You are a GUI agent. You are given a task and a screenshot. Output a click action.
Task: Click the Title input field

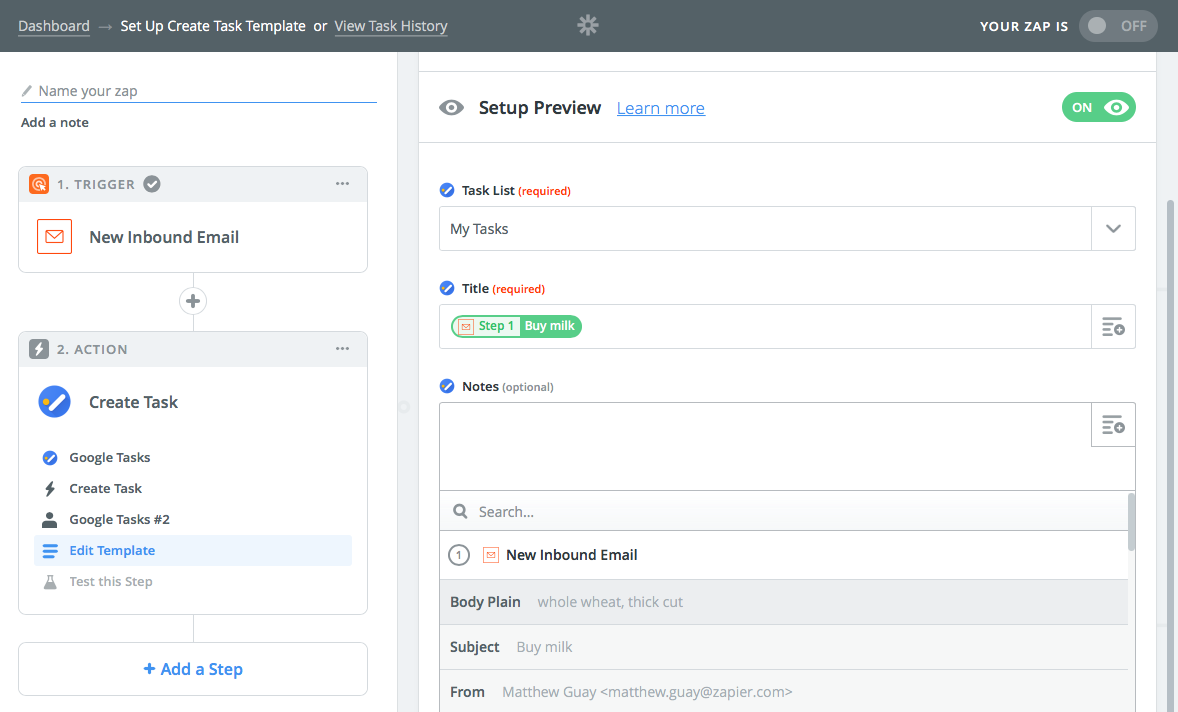(x=765, y=327)
